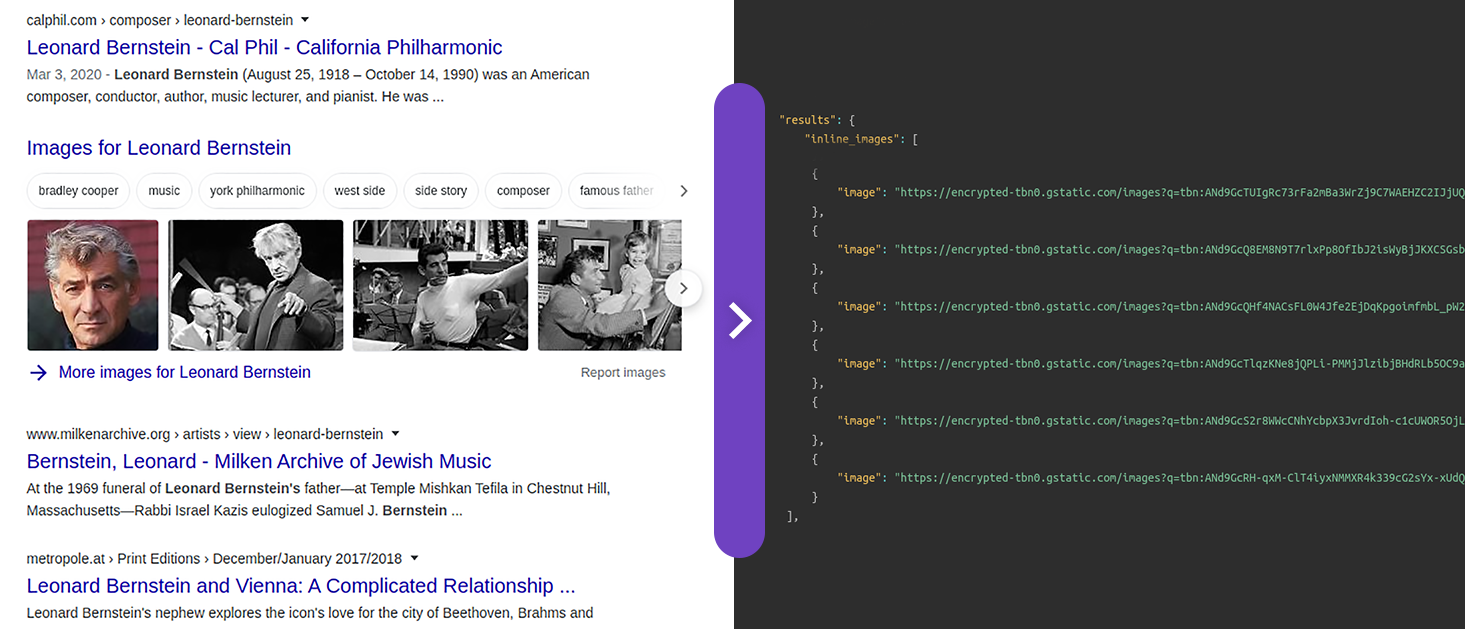Screen dimensions: 1465x629
Task: Open breadcrumb menu for the calphil.com result
Action: point(303,19)
